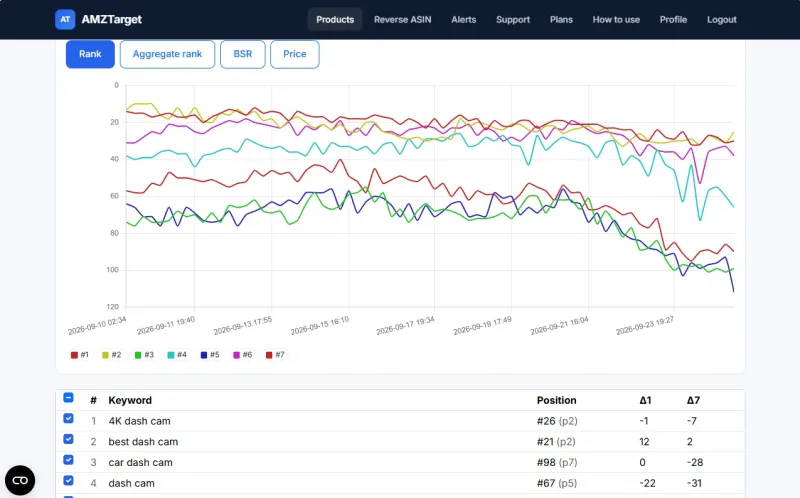Screen dimensions: 800x498
Task: Click the car dash cam keyword
Action: tap(140, 462)
